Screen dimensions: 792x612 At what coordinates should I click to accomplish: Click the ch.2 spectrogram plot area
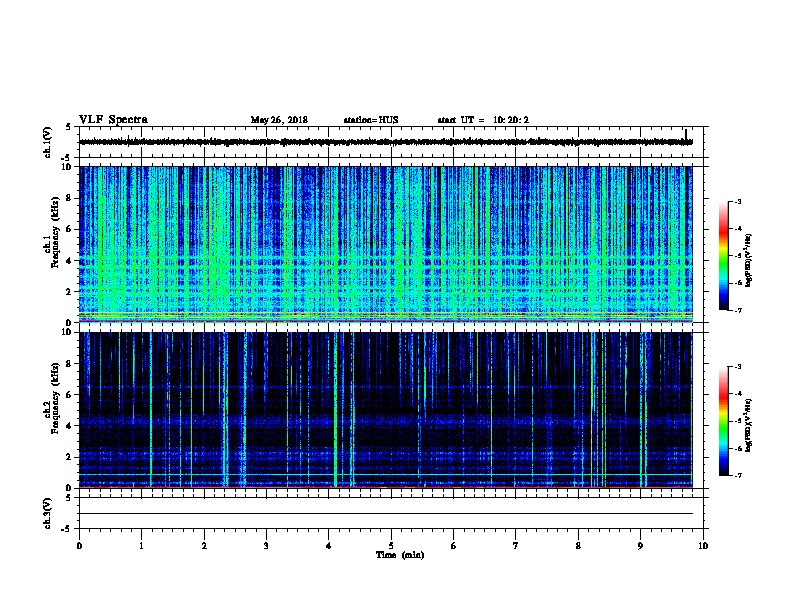pyautogui.click(x=386, y=410)
